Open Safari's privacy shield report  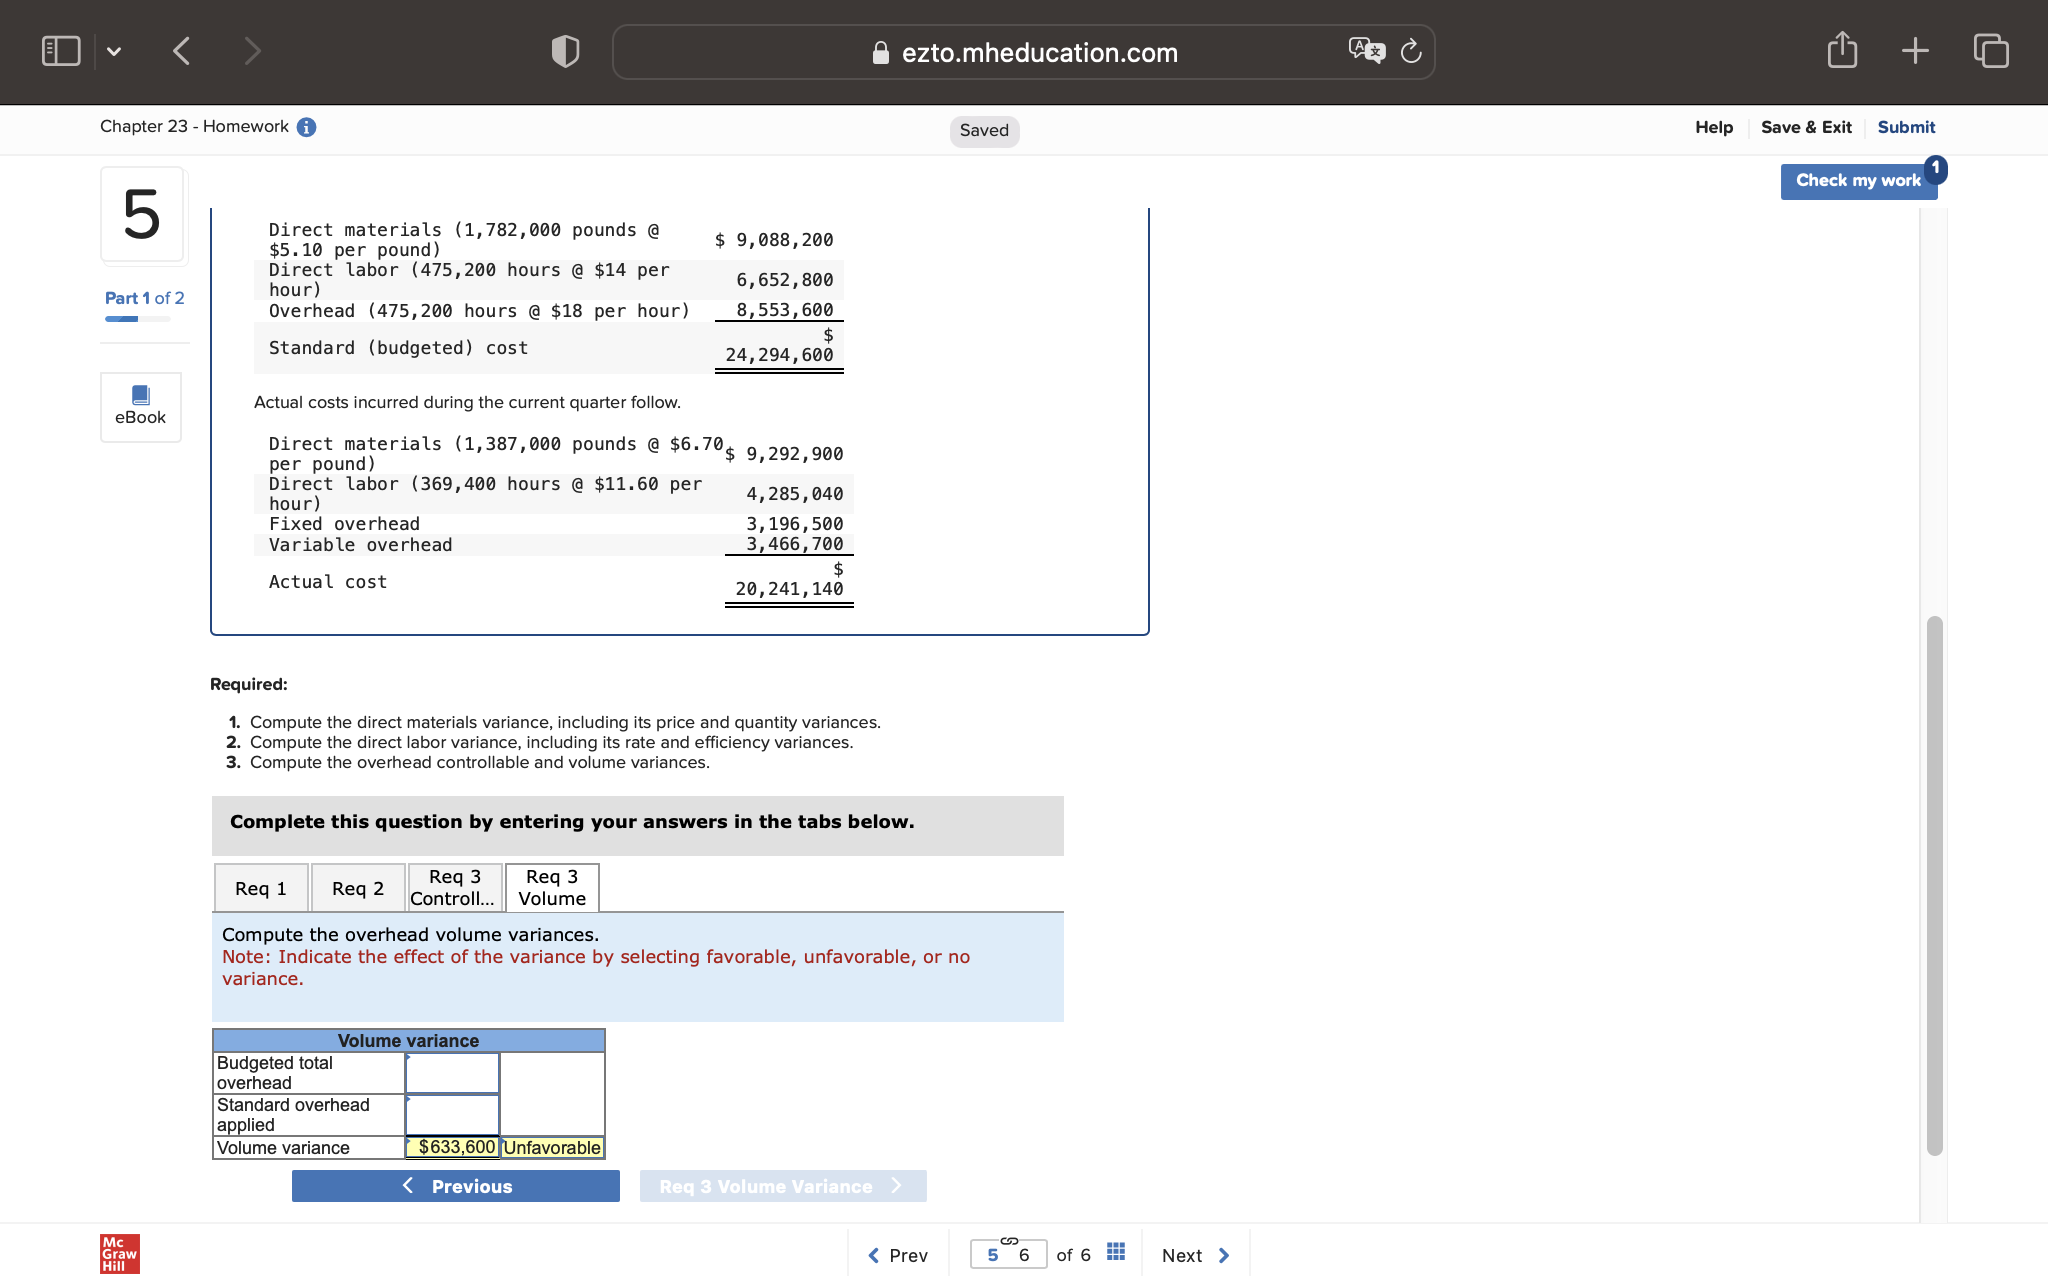564,50
